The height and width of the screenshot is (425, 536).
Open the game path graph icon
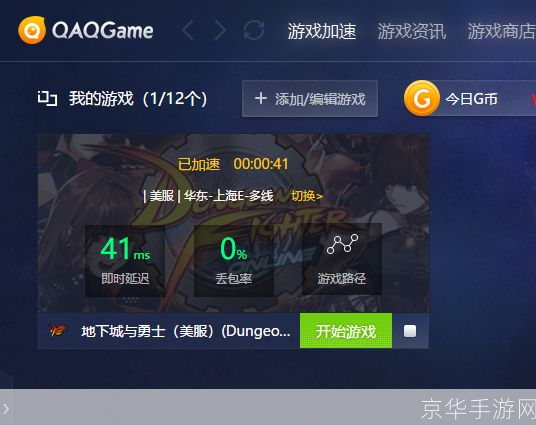tap(342, 244)
